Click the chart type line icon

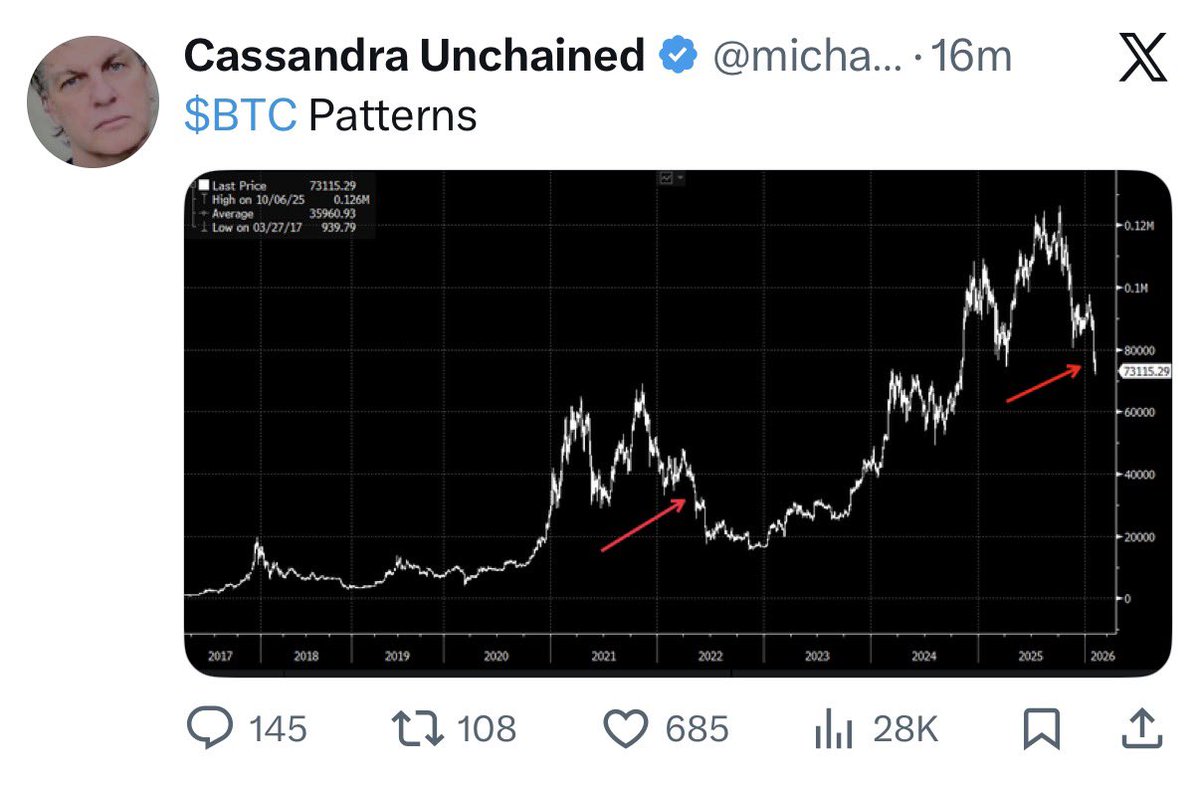[x=664, y=178]
